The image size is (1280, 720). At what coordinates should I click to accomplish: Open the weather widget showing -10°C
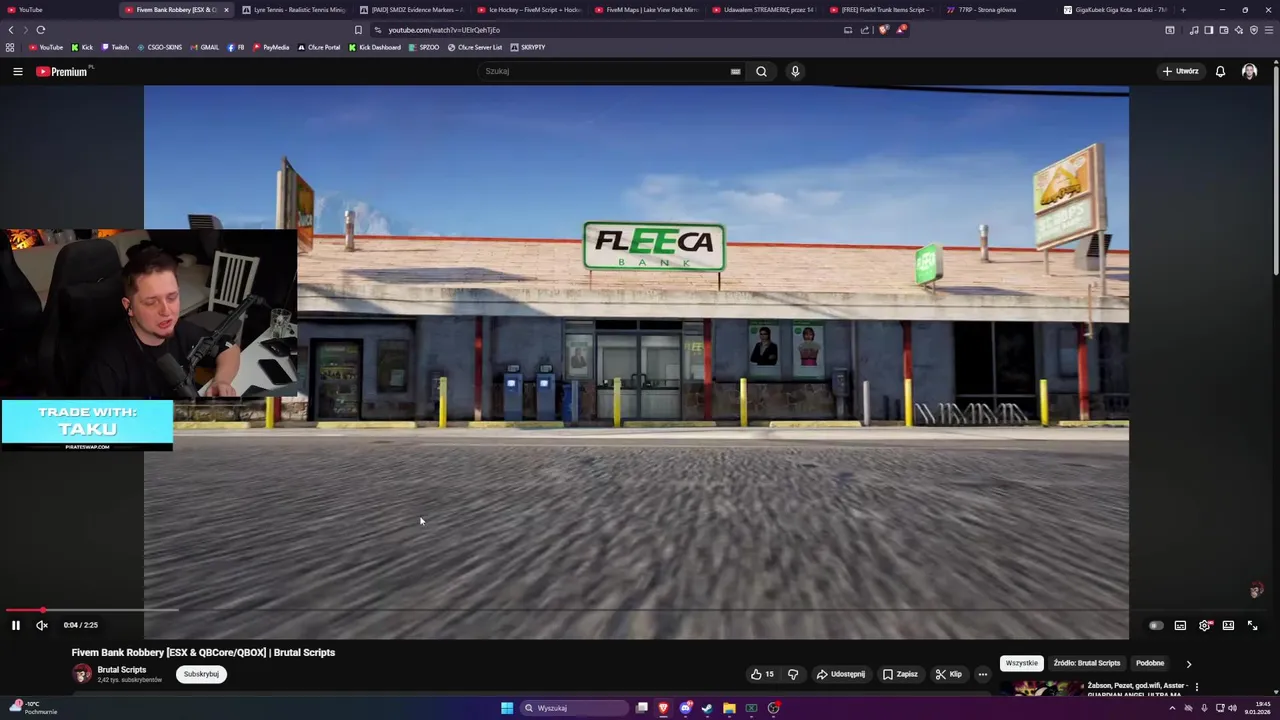coord(32,708)
